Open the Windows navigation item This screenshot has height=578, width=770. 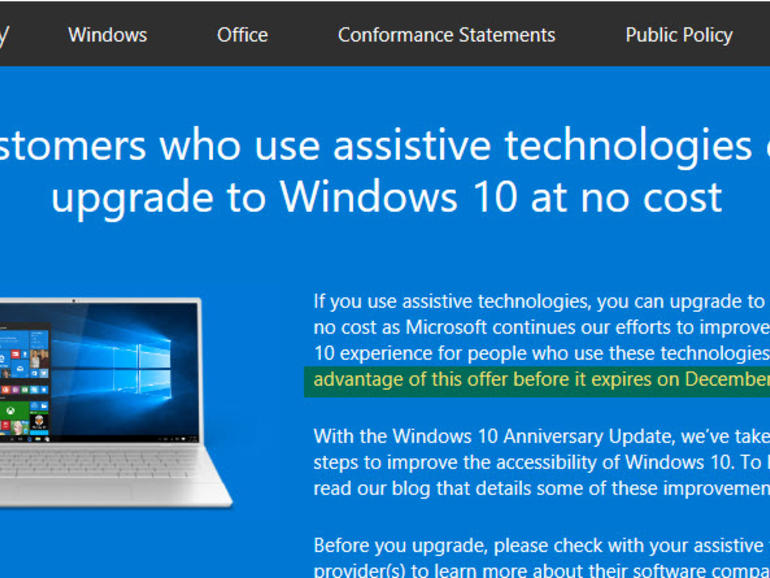[x=108, y=35]
